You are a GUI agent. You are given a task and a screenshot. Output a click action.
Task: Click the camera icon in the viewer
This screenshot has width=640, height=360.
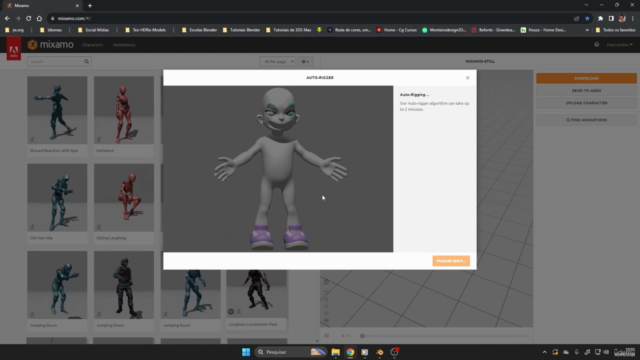(x=327, y=320)
